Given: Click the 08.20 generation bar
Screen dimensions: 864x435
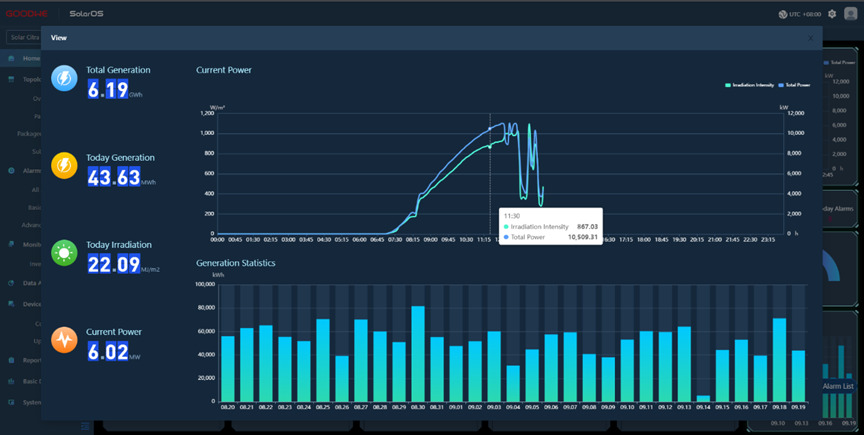Looking at the screenshot, I should (228, 369).
